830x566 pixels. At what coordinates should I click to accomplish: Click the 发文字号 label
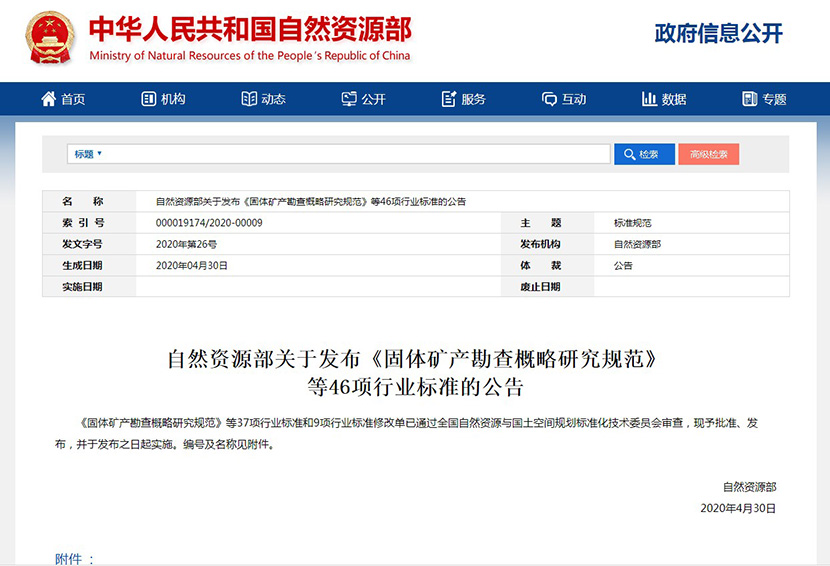click(x=82, y=244)
